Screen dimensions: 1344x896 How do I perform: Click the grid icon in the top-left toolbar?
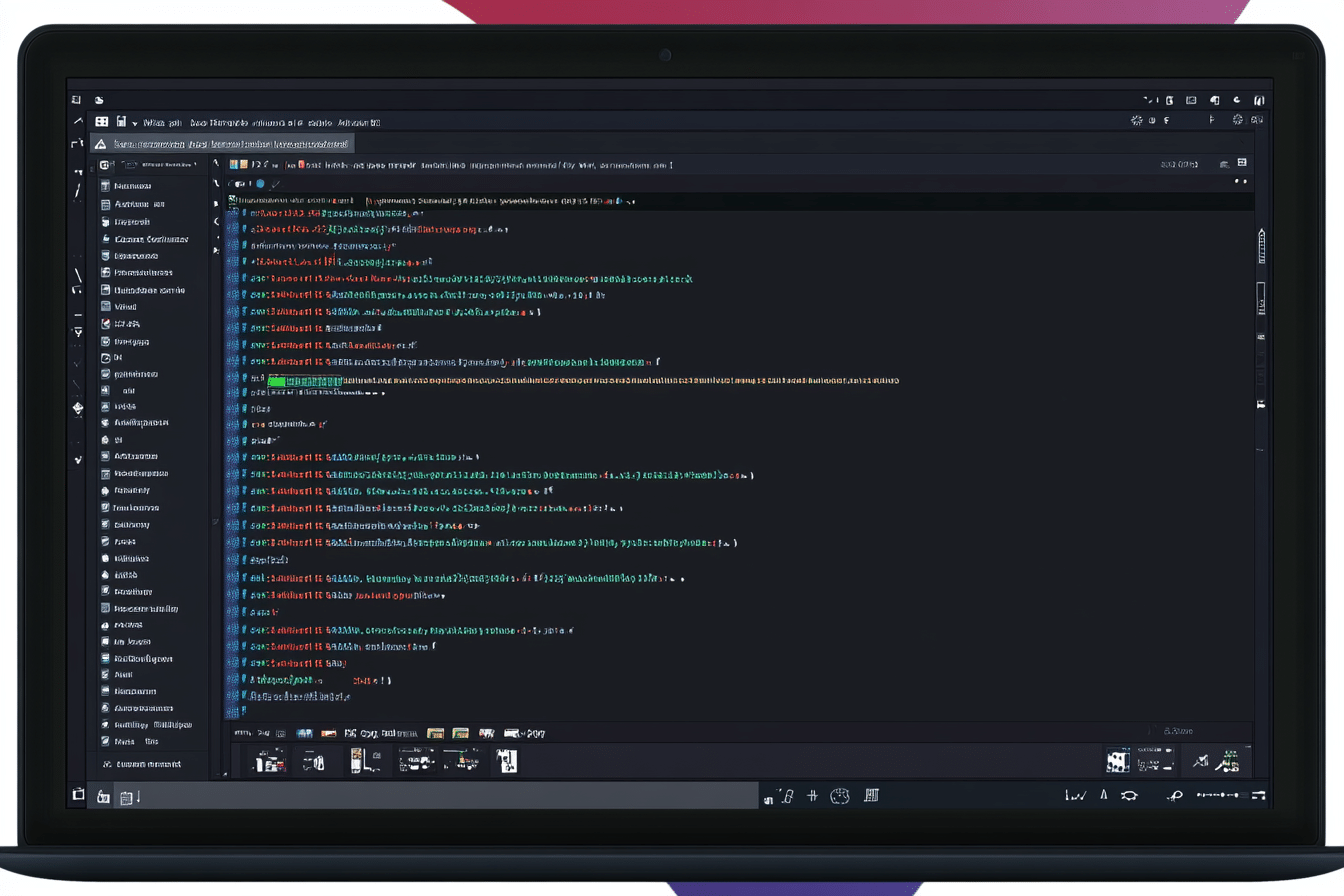tap(101, 121)
